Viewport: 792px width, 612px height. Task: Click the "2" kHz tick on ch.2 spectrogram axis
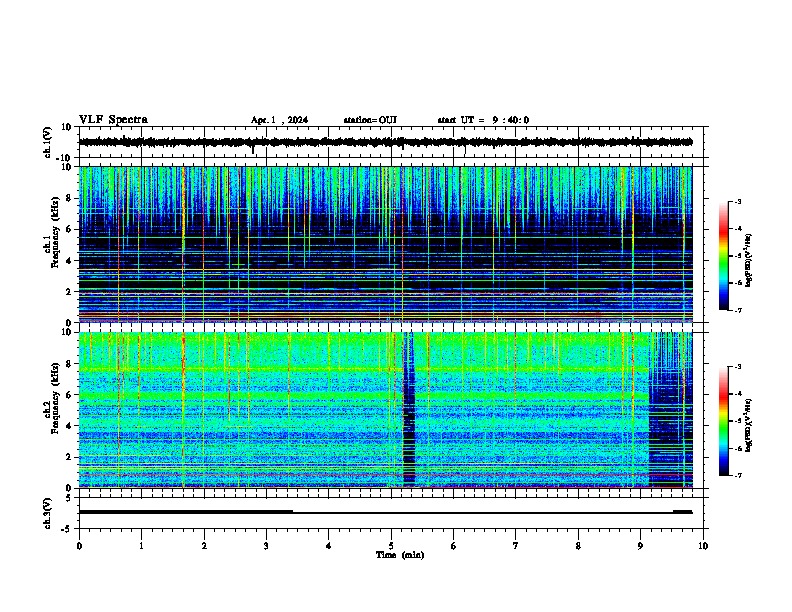pos(70,457)
